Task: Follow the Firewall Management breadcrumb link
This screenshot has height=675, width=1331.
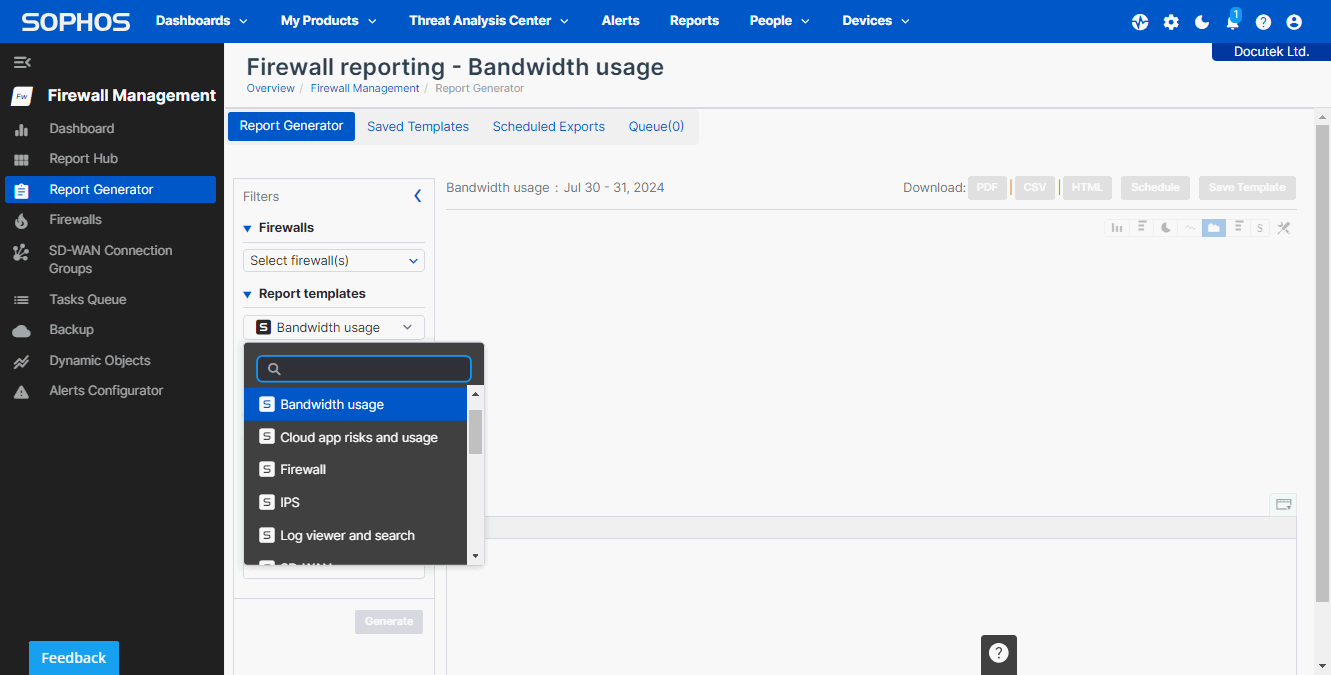Action: click(365, 88)
